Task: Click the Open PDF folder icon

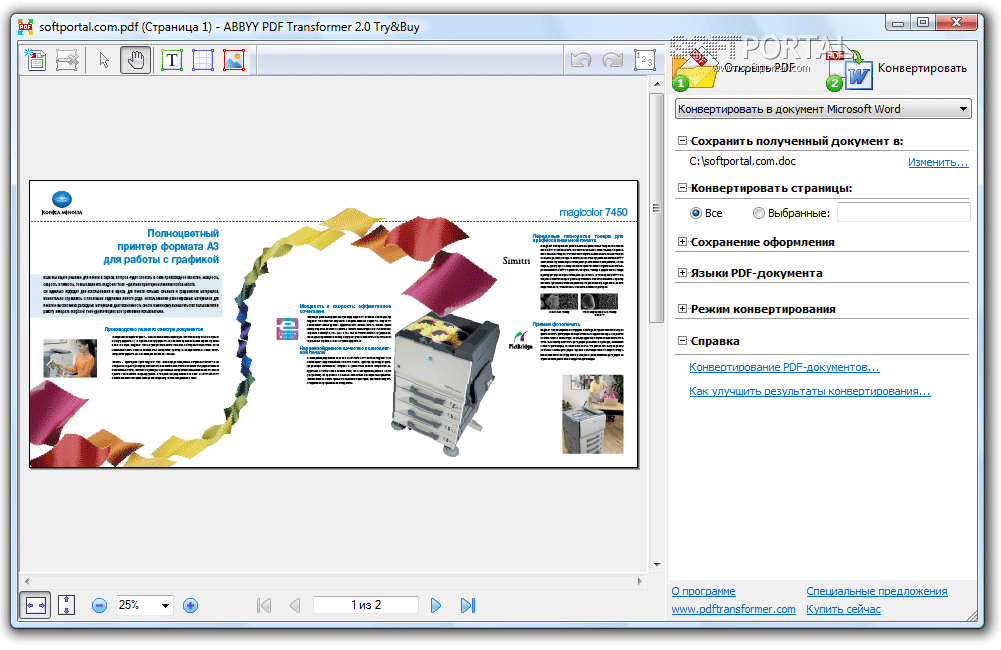Action: 695,69
